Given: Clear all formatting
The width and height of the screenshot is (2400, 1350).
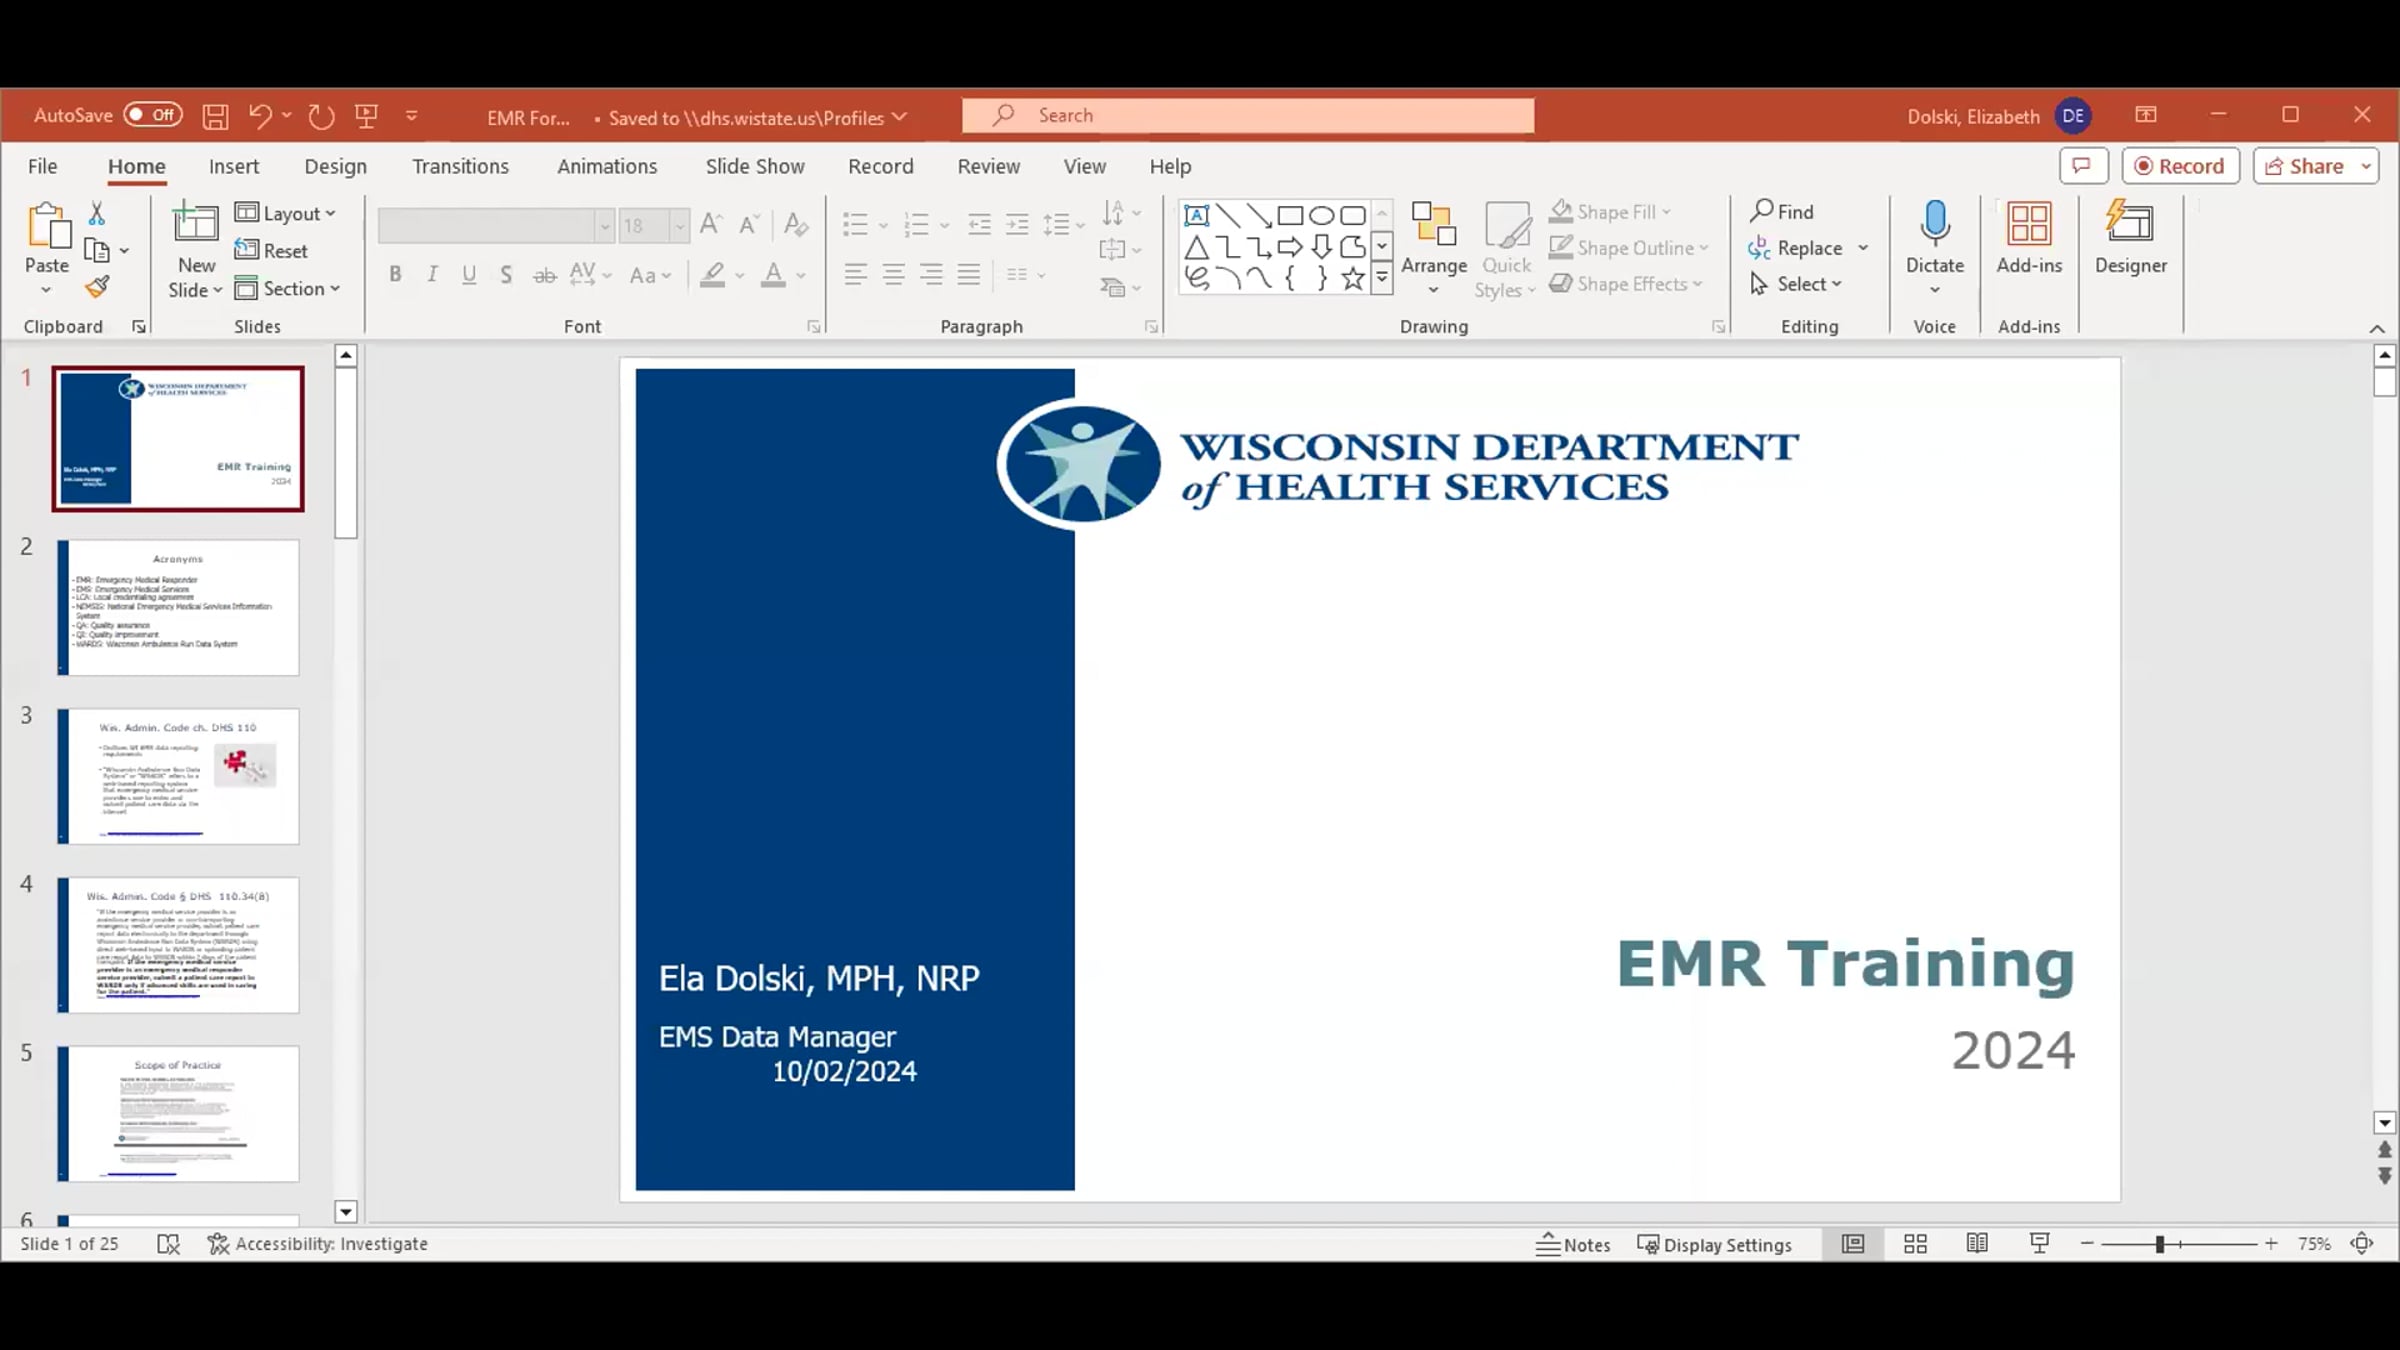Looking at the screenshot, I should click(796, 224).
